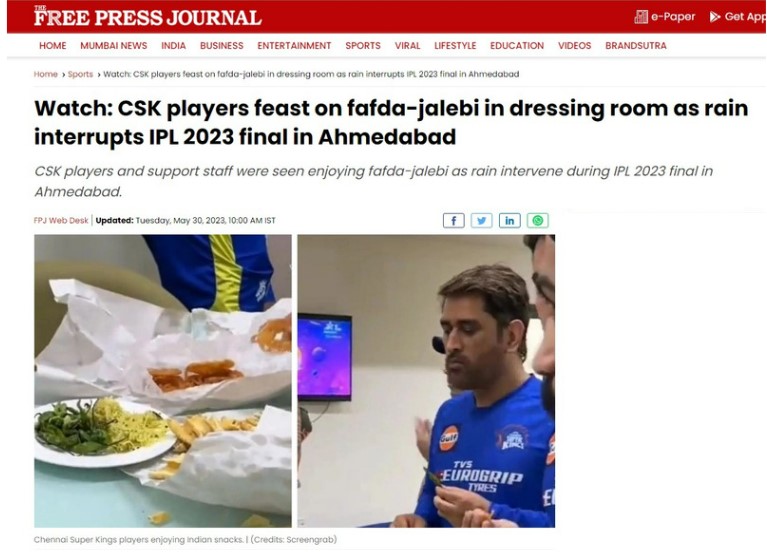Click the Sports breadcrumb link
Image resolution: width=767 pixels, height=552 pixels.
tap(80, 74)
